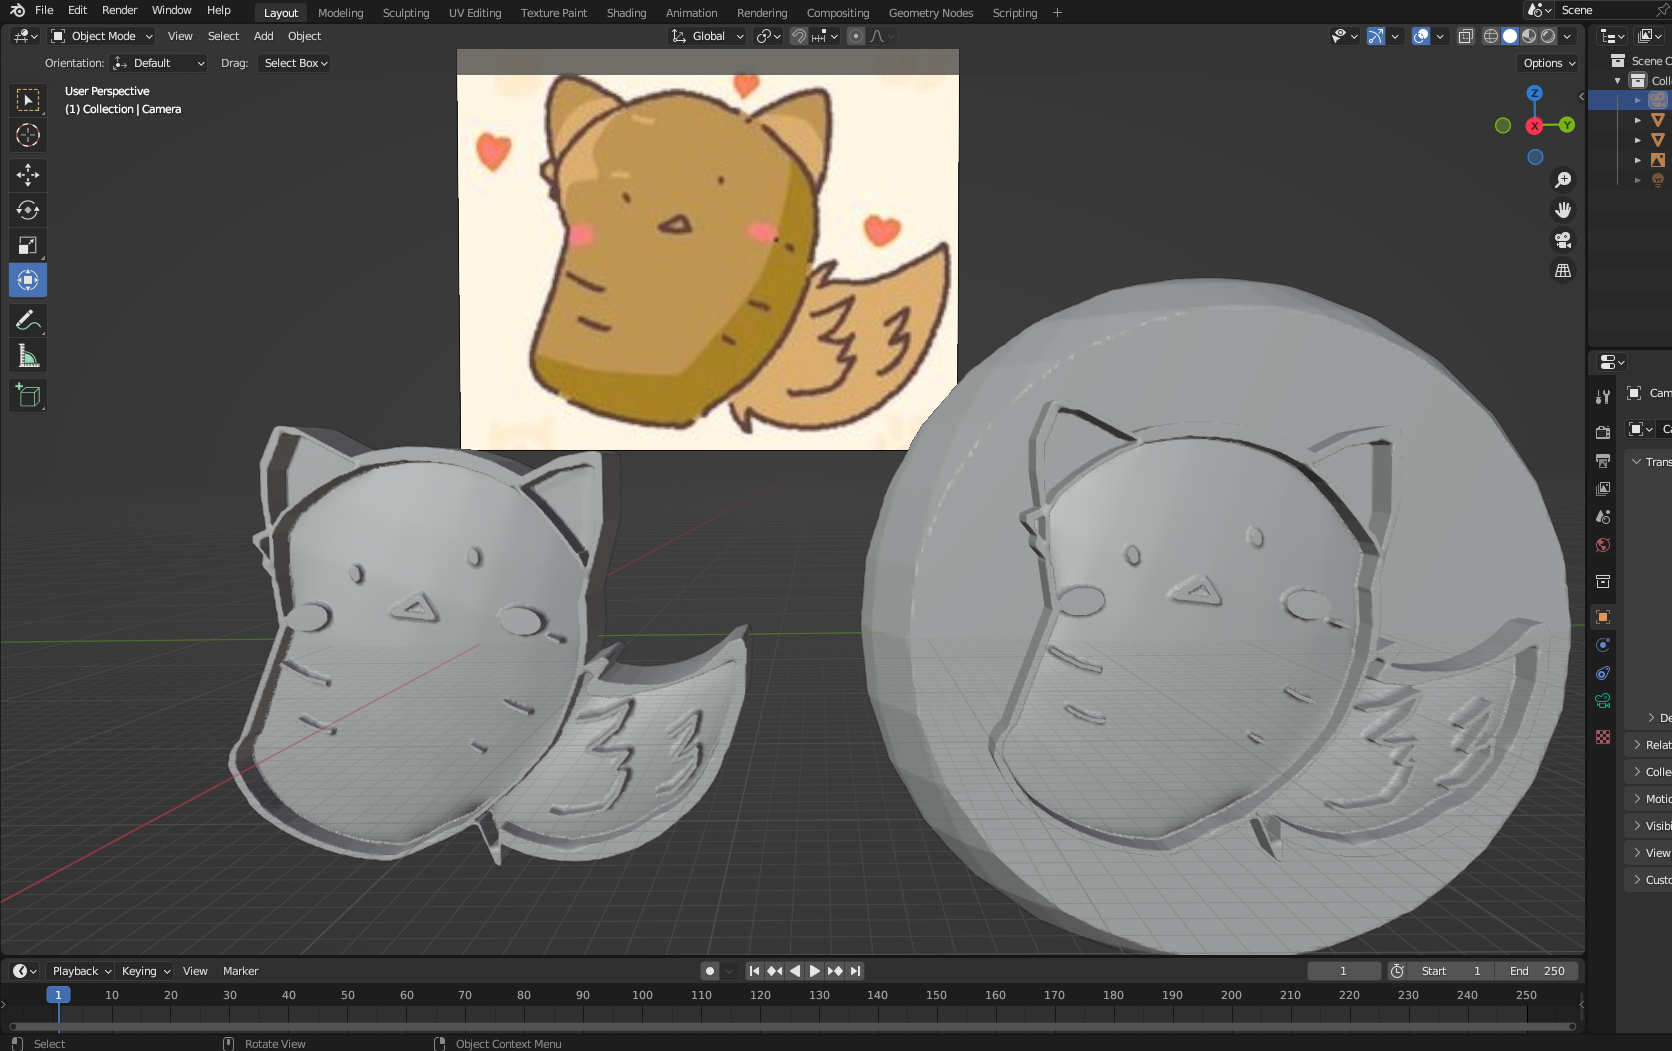Open the Keying dropdown
The width and height of the screenshot is (1672, 1051).
click(146, 971)
